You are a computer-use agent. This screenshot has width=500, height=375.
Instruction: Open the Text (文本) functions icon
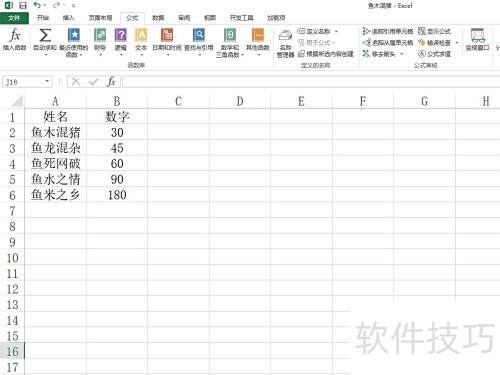(x=141, y=35)
